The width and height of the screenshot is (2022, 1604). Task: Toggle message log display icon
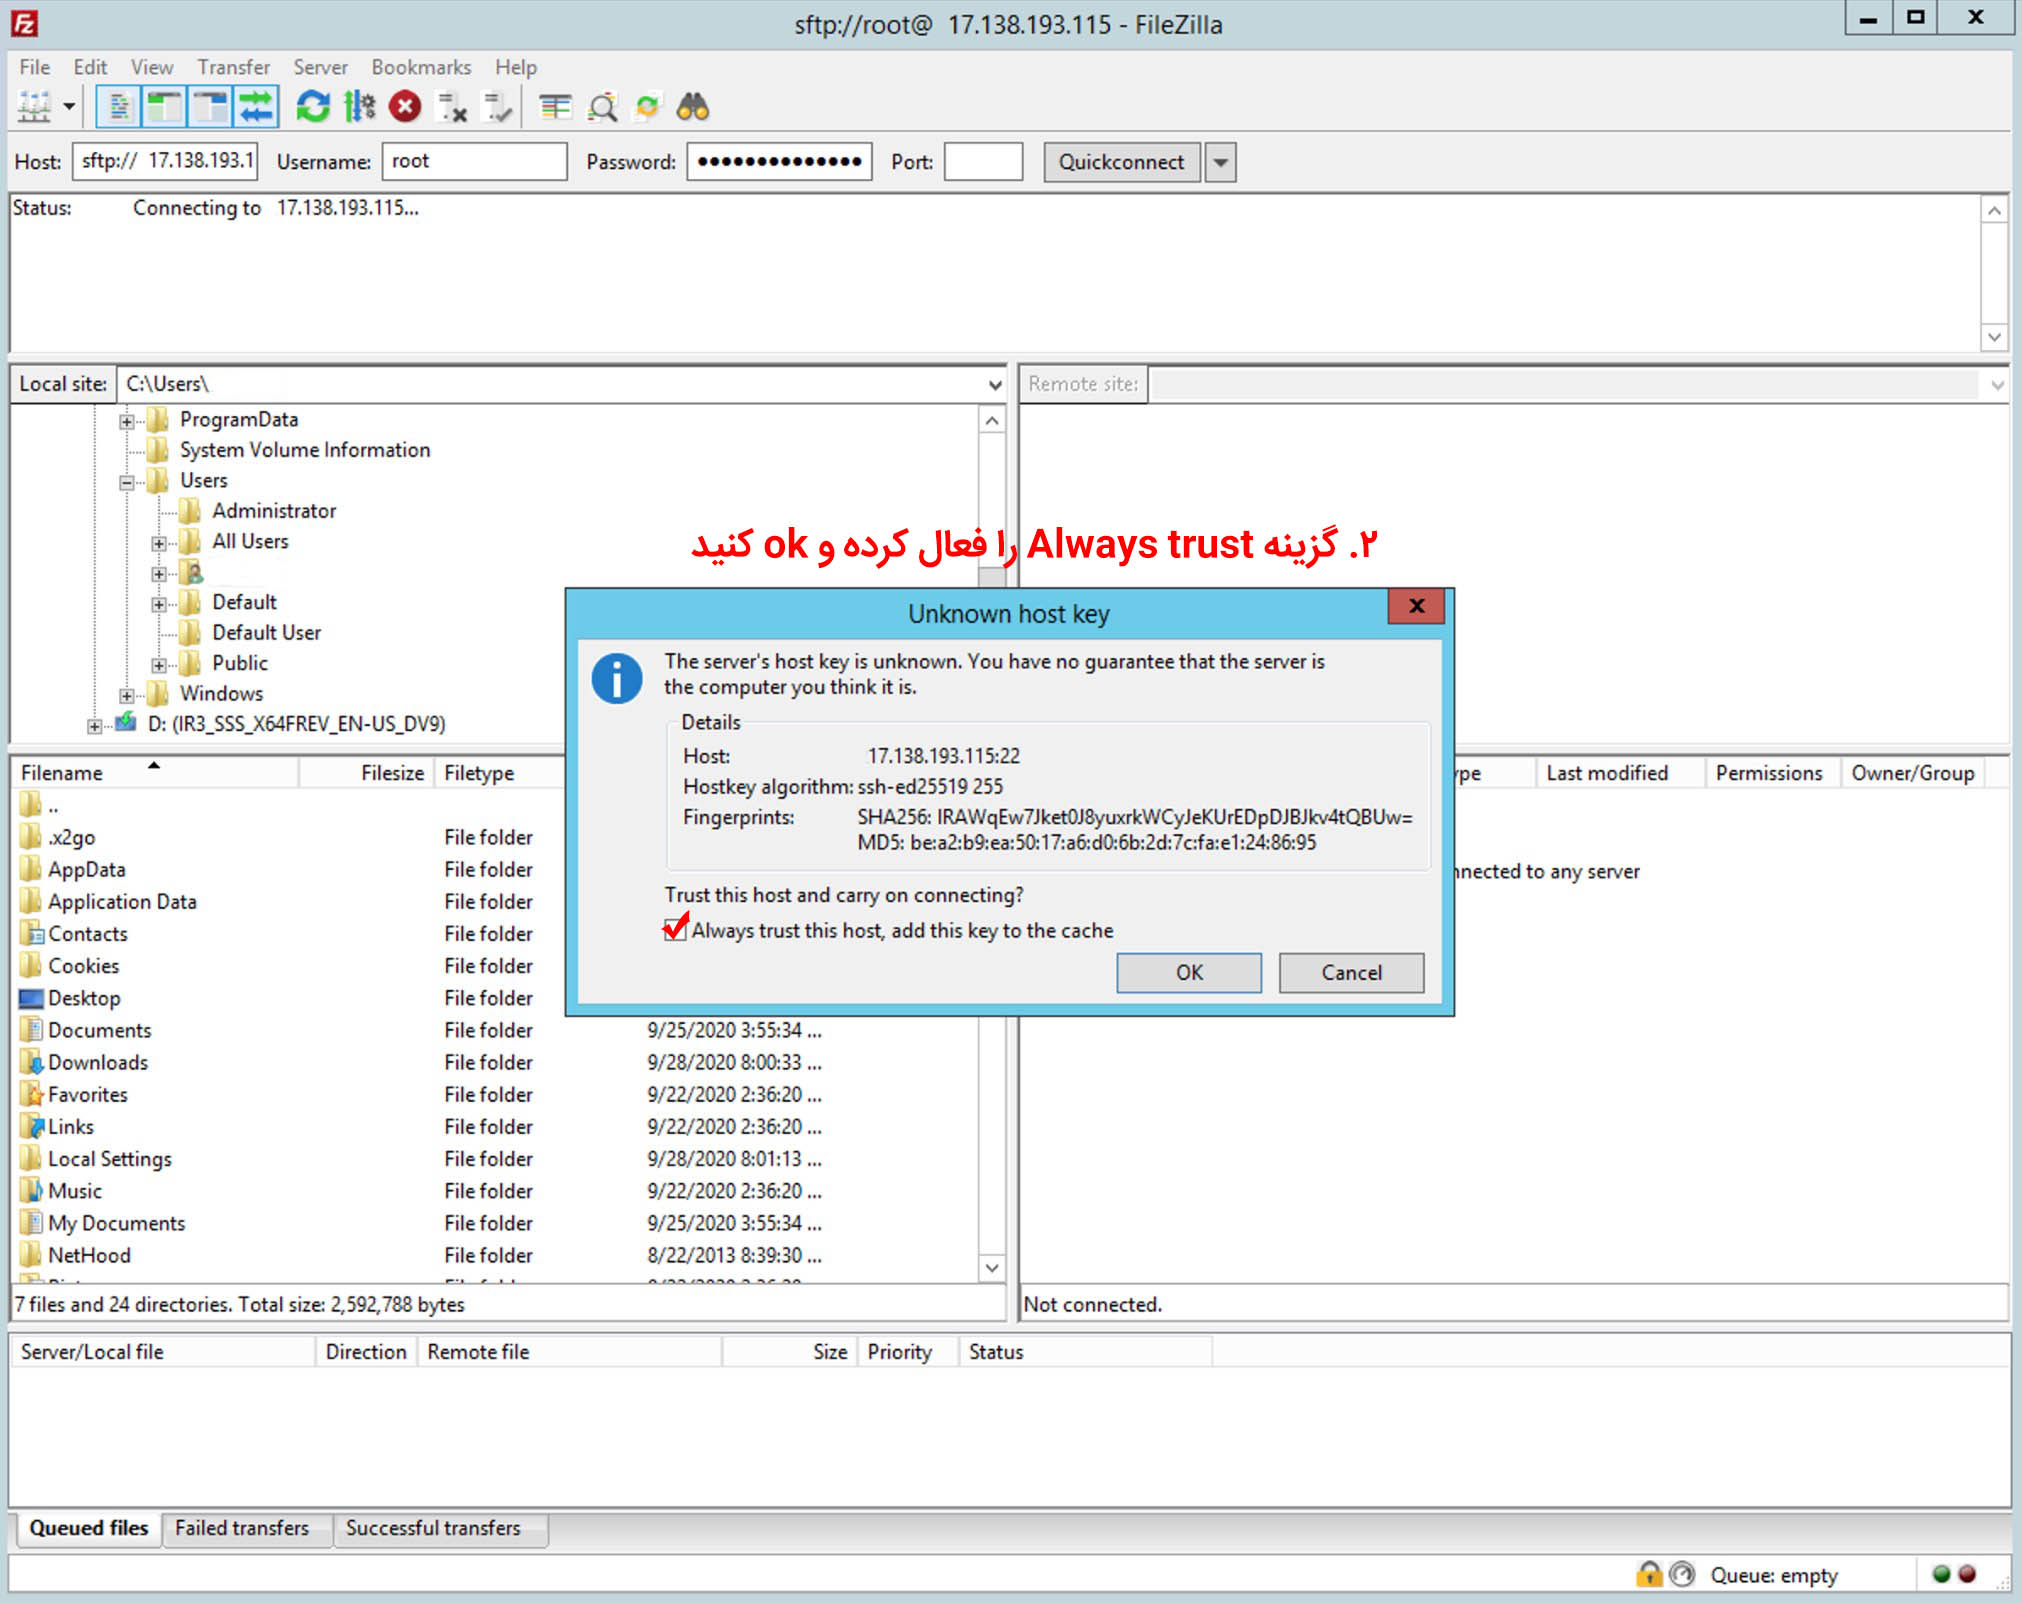coord(119,106)
